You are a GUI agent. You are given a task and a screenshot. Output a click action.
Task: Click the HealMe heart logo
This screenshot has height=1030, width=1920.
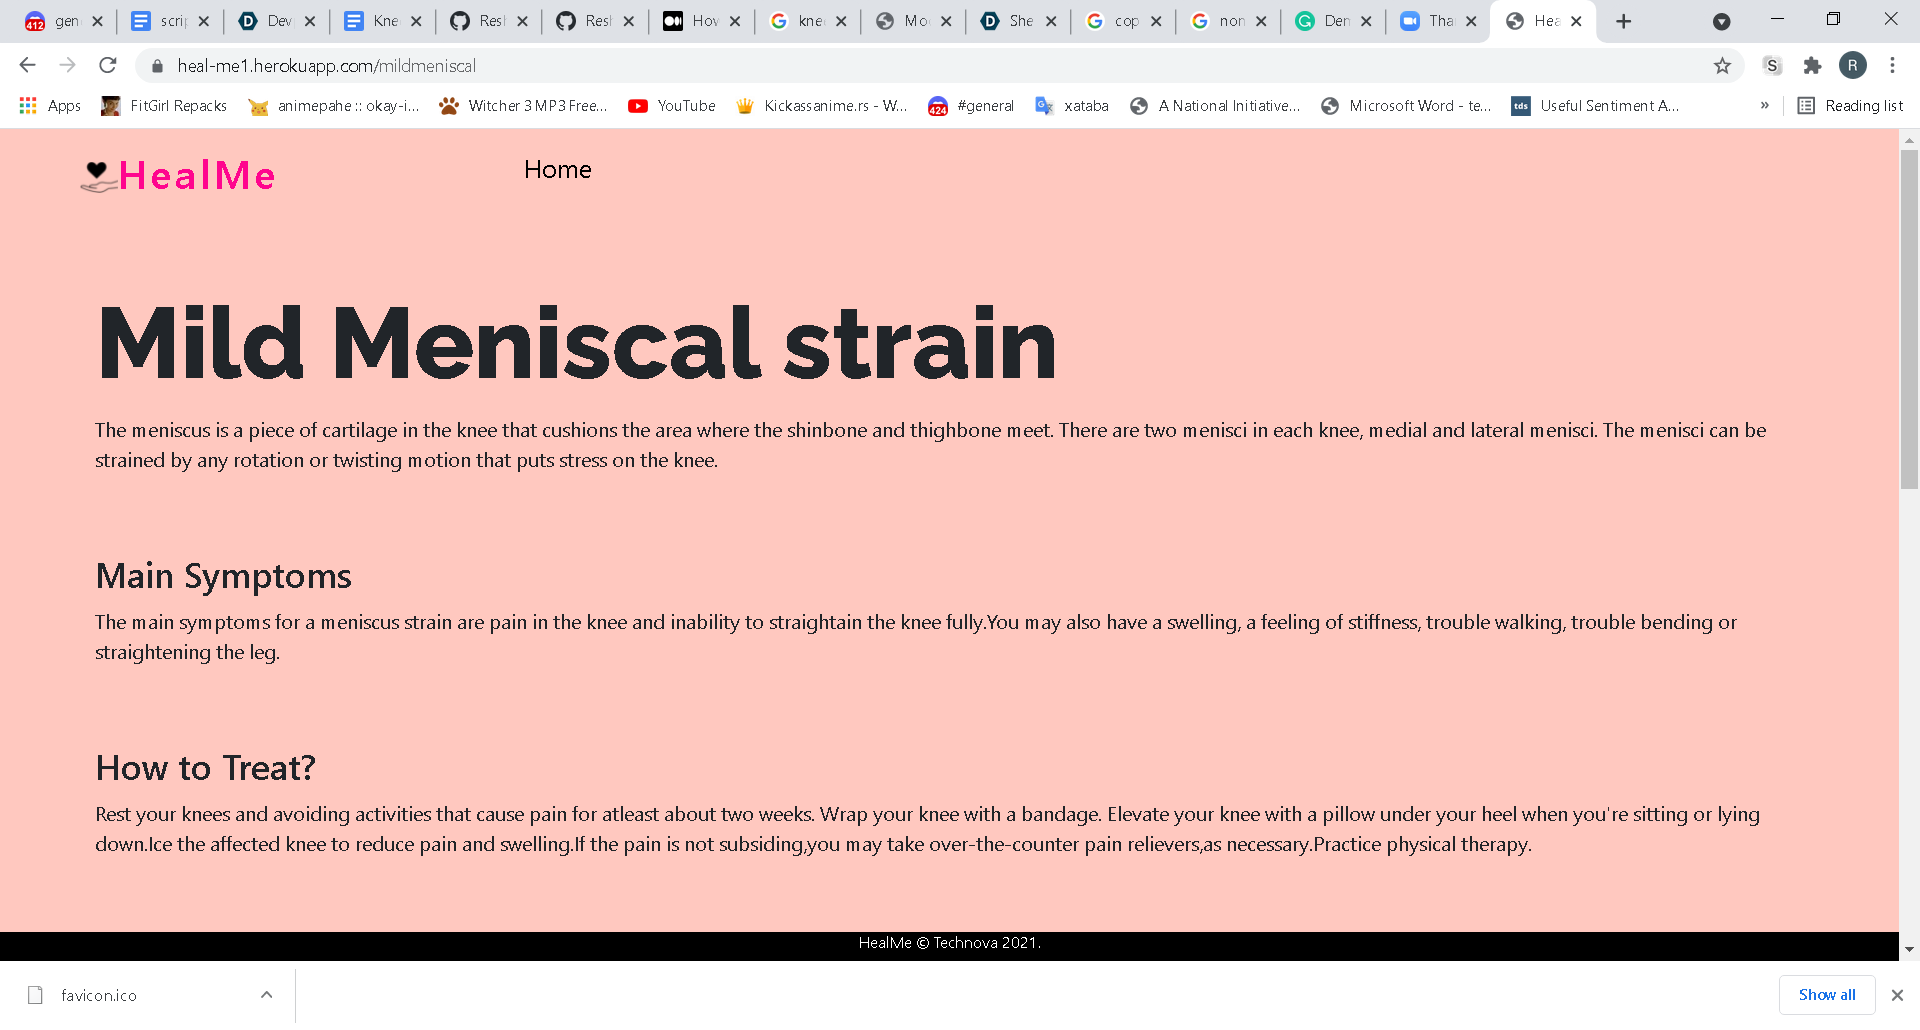pos(98,176)
